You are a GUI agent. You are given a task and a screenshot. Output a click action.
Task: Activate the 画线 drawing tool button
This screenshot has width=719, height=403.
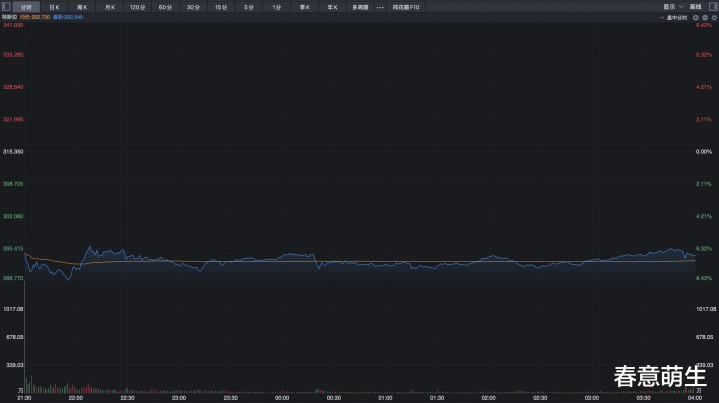click(696, 7)
